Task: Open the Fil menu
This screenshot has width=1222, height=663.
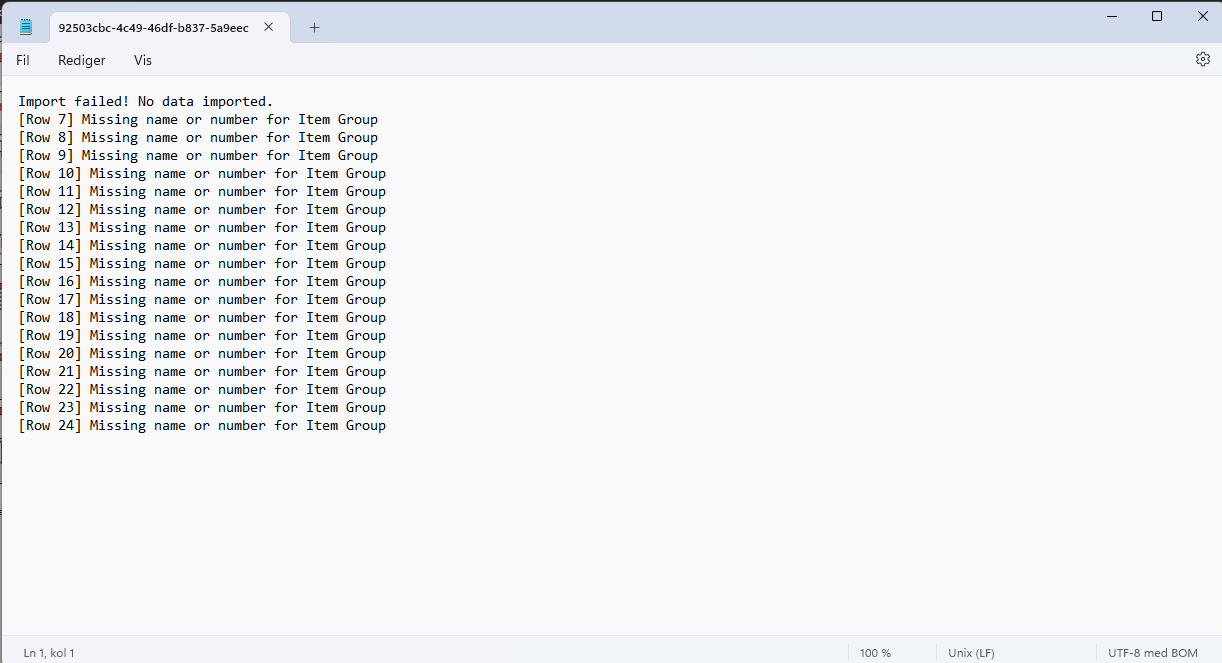Action: 23,60
